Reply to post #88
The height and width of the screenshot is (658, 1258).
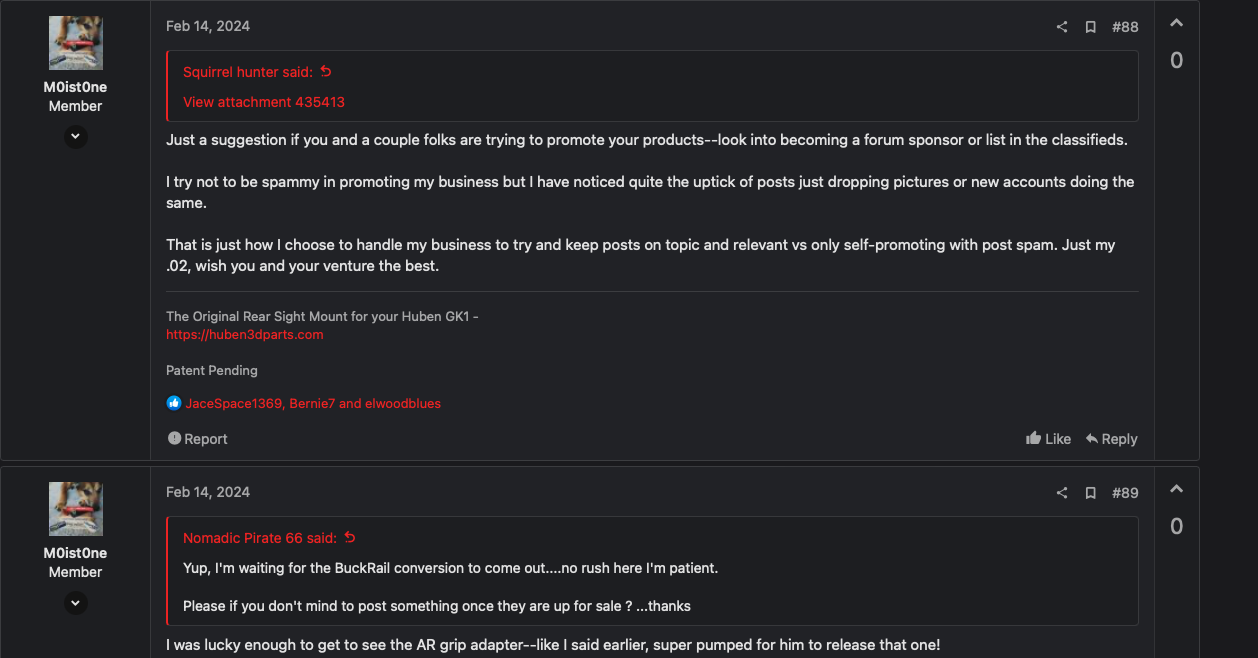click(x=1111, y=439)
